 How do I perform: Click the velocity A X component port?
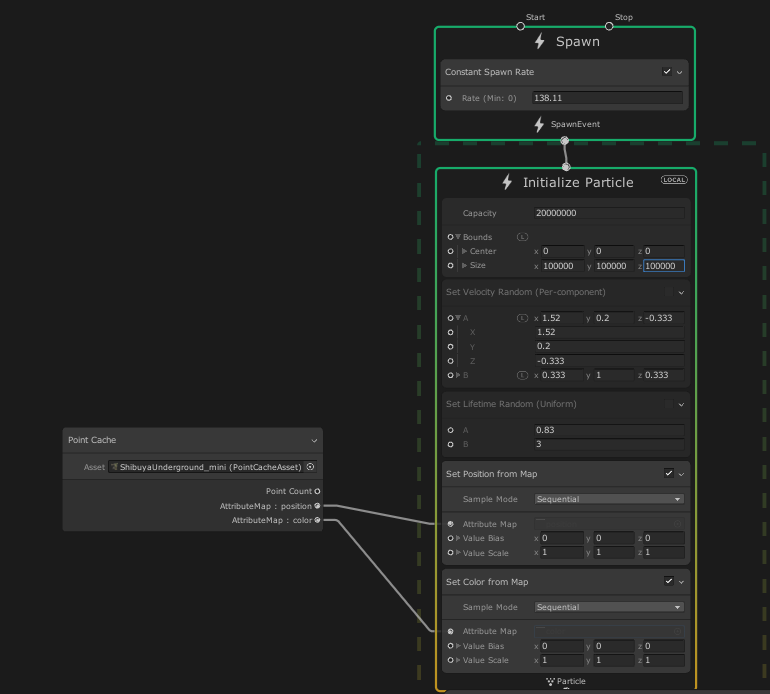450,333
